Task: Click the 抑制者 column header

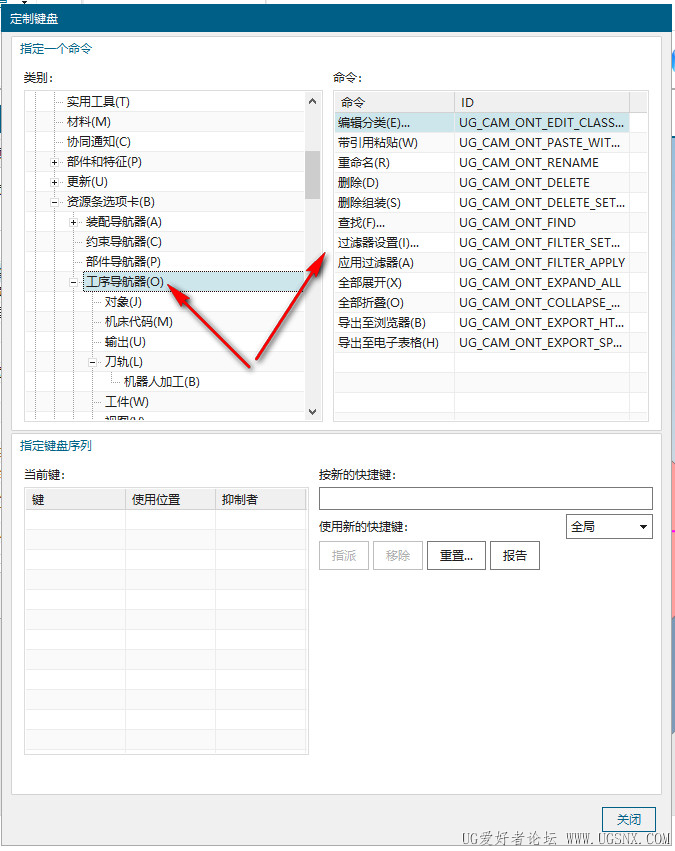Action: 261,499
